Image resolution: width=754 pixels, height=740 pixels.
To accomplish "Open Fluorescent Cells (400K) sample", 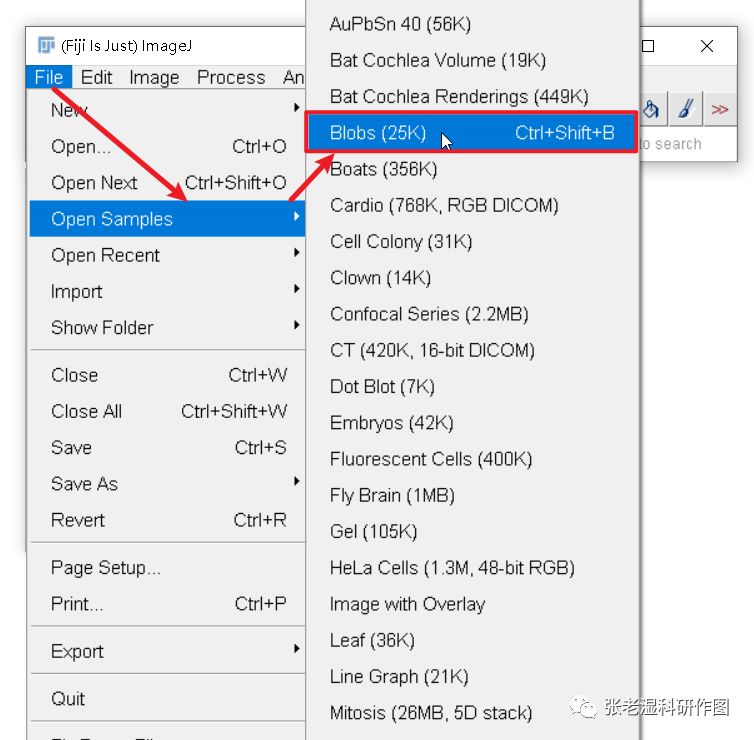I will 472,459.
